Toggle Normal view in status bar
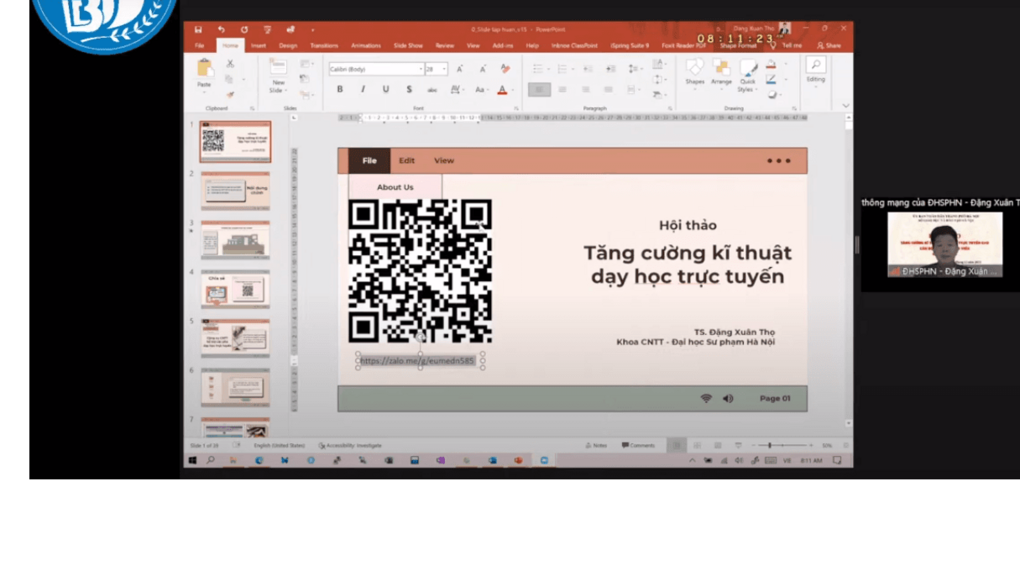Viewport: 1020px width, 565px height. 676,445
